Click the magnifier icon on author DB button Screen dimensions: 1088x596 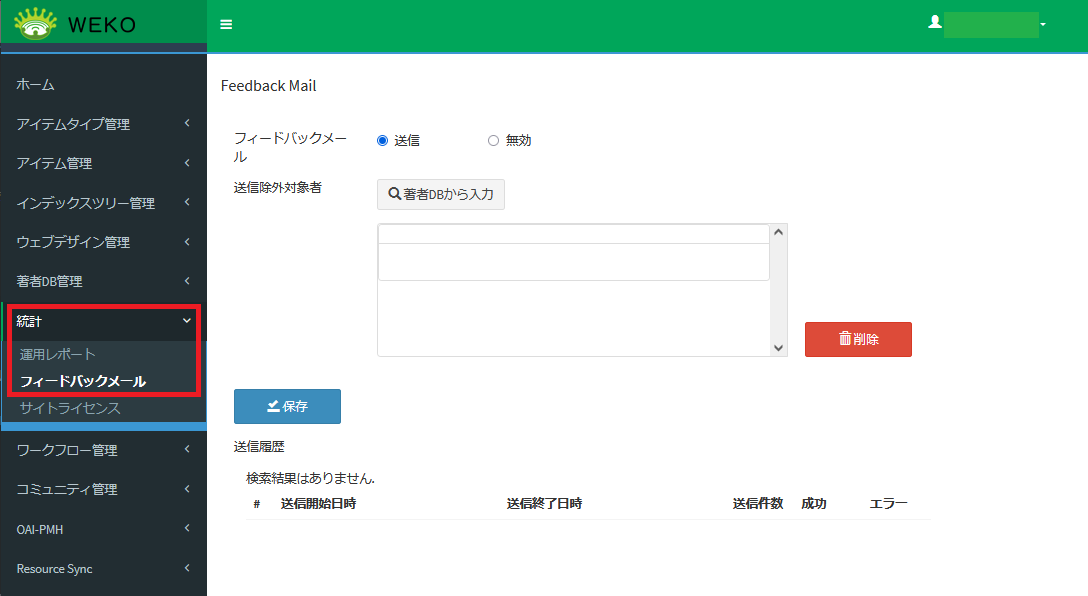[x=394, y=194]
